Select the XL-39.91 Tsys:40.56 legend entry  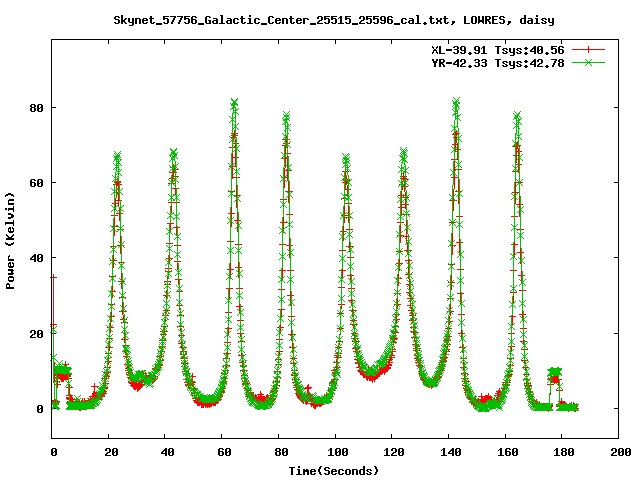point(498,50)
